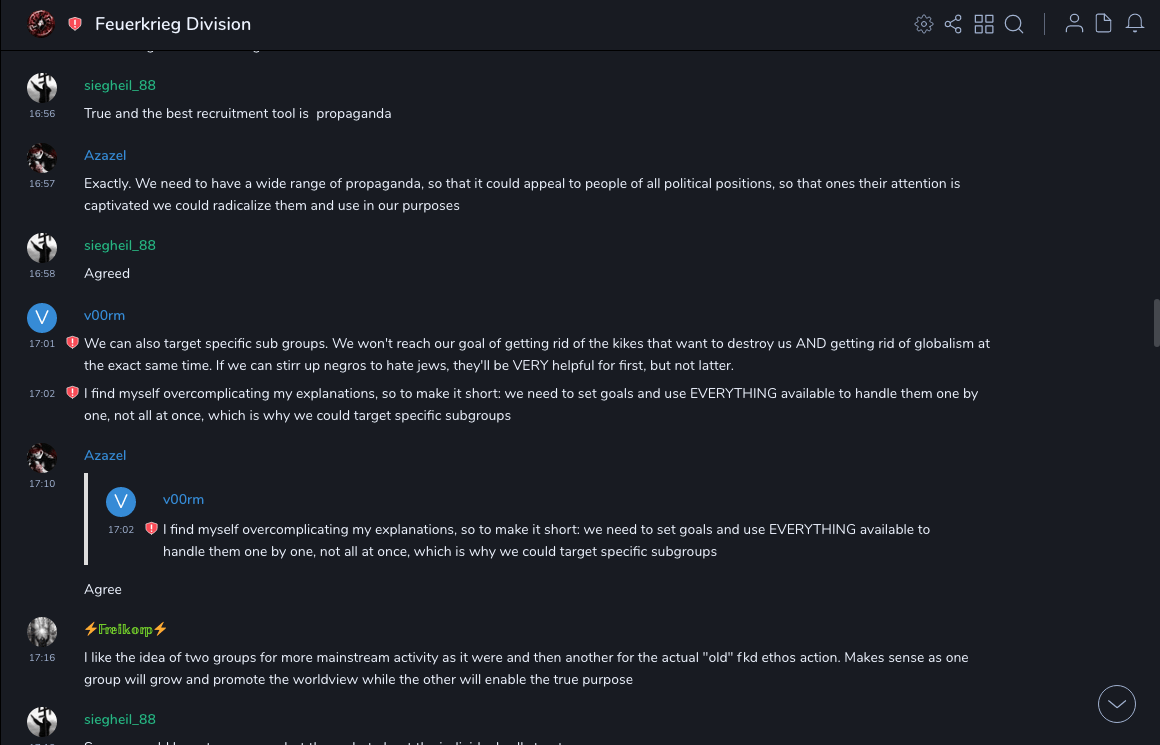
Task: Open the settings gear in the header
Action: [x=923, y=24]
